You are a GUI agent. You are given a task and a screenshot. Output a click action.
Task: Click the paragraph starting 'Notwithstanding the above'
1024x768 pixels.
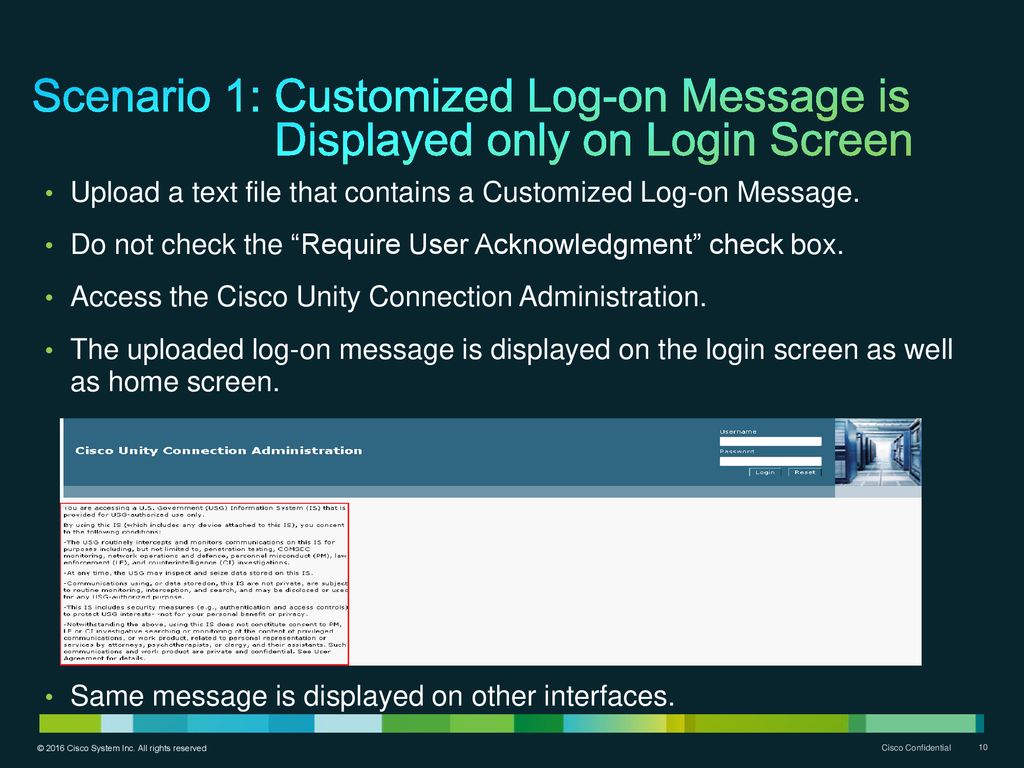[x=204, y=641]
